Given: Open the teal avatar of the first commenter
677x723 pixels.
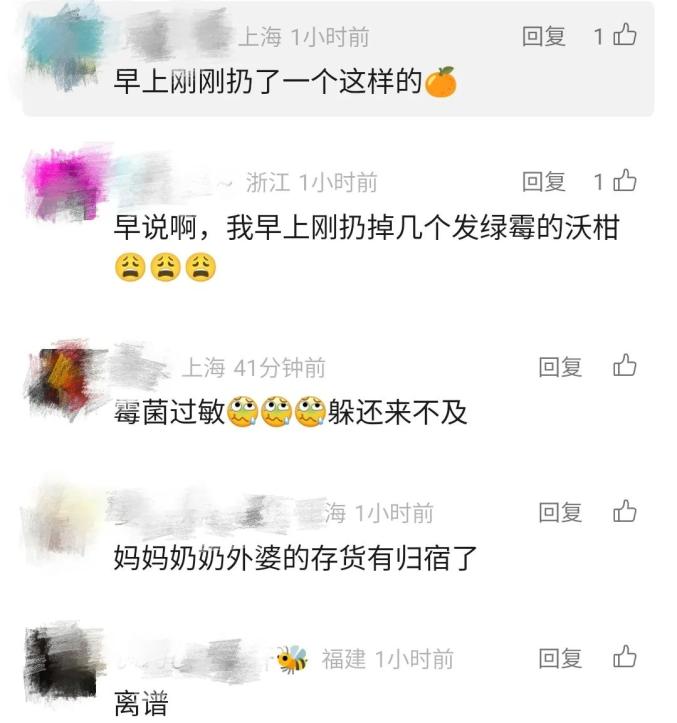Looking at the screenshot, I should pyautogui.click(x=63, y=48).
